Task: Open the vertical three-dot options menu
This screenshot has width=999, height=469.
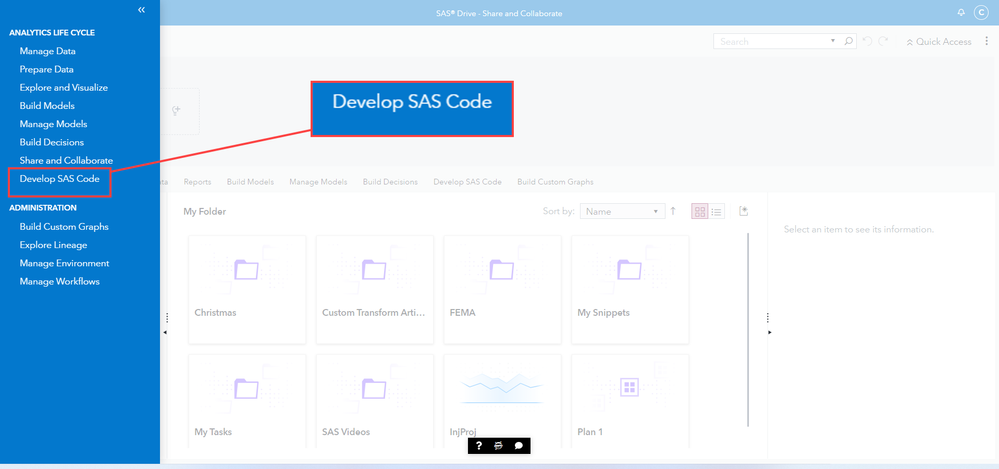Action: click(986, 41)
